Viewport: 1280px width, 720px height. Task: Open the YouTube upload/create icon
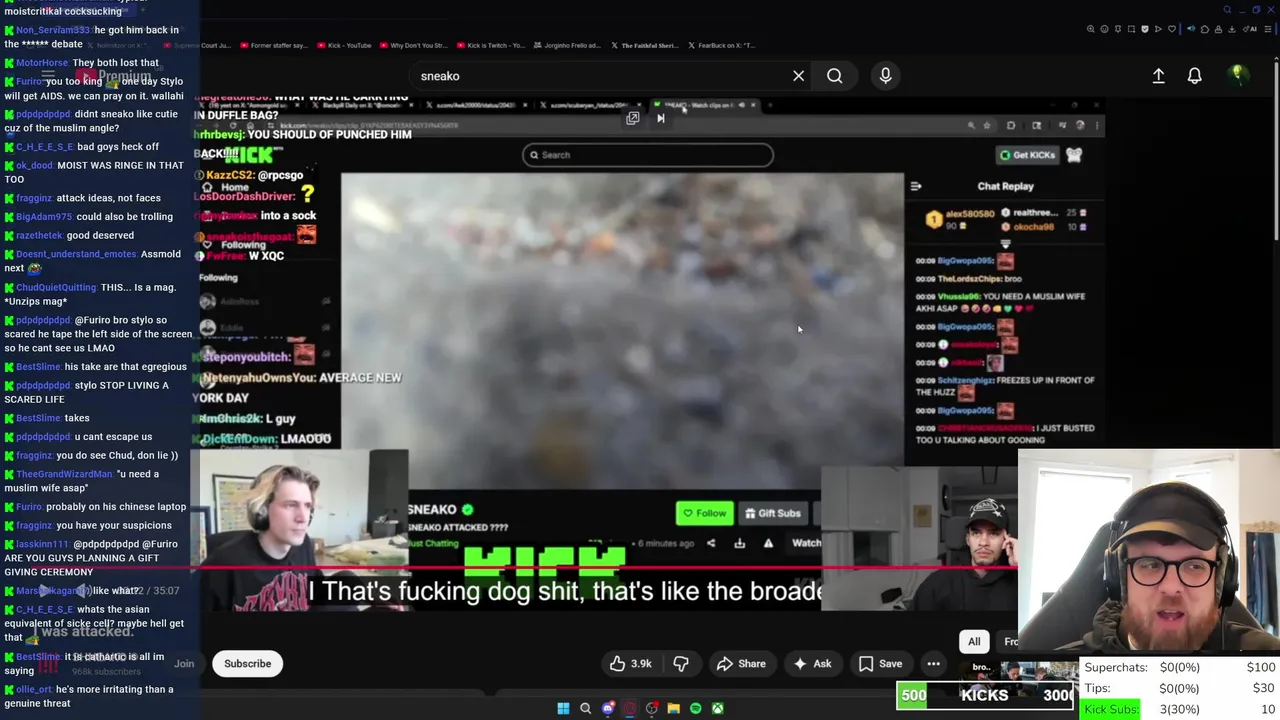pyautogui.click(x=1158, y=76)
